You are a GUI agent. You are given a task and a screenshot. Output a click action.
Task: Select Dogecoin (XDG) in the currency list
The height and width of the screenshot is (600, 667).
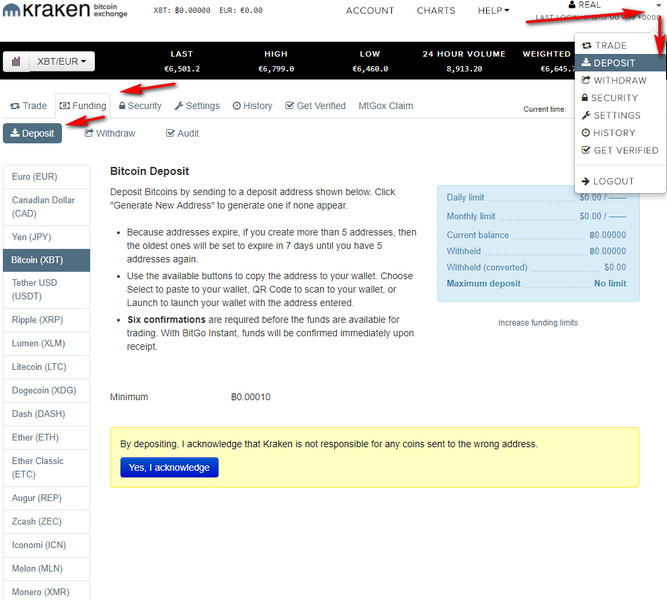tap(46, 391)
